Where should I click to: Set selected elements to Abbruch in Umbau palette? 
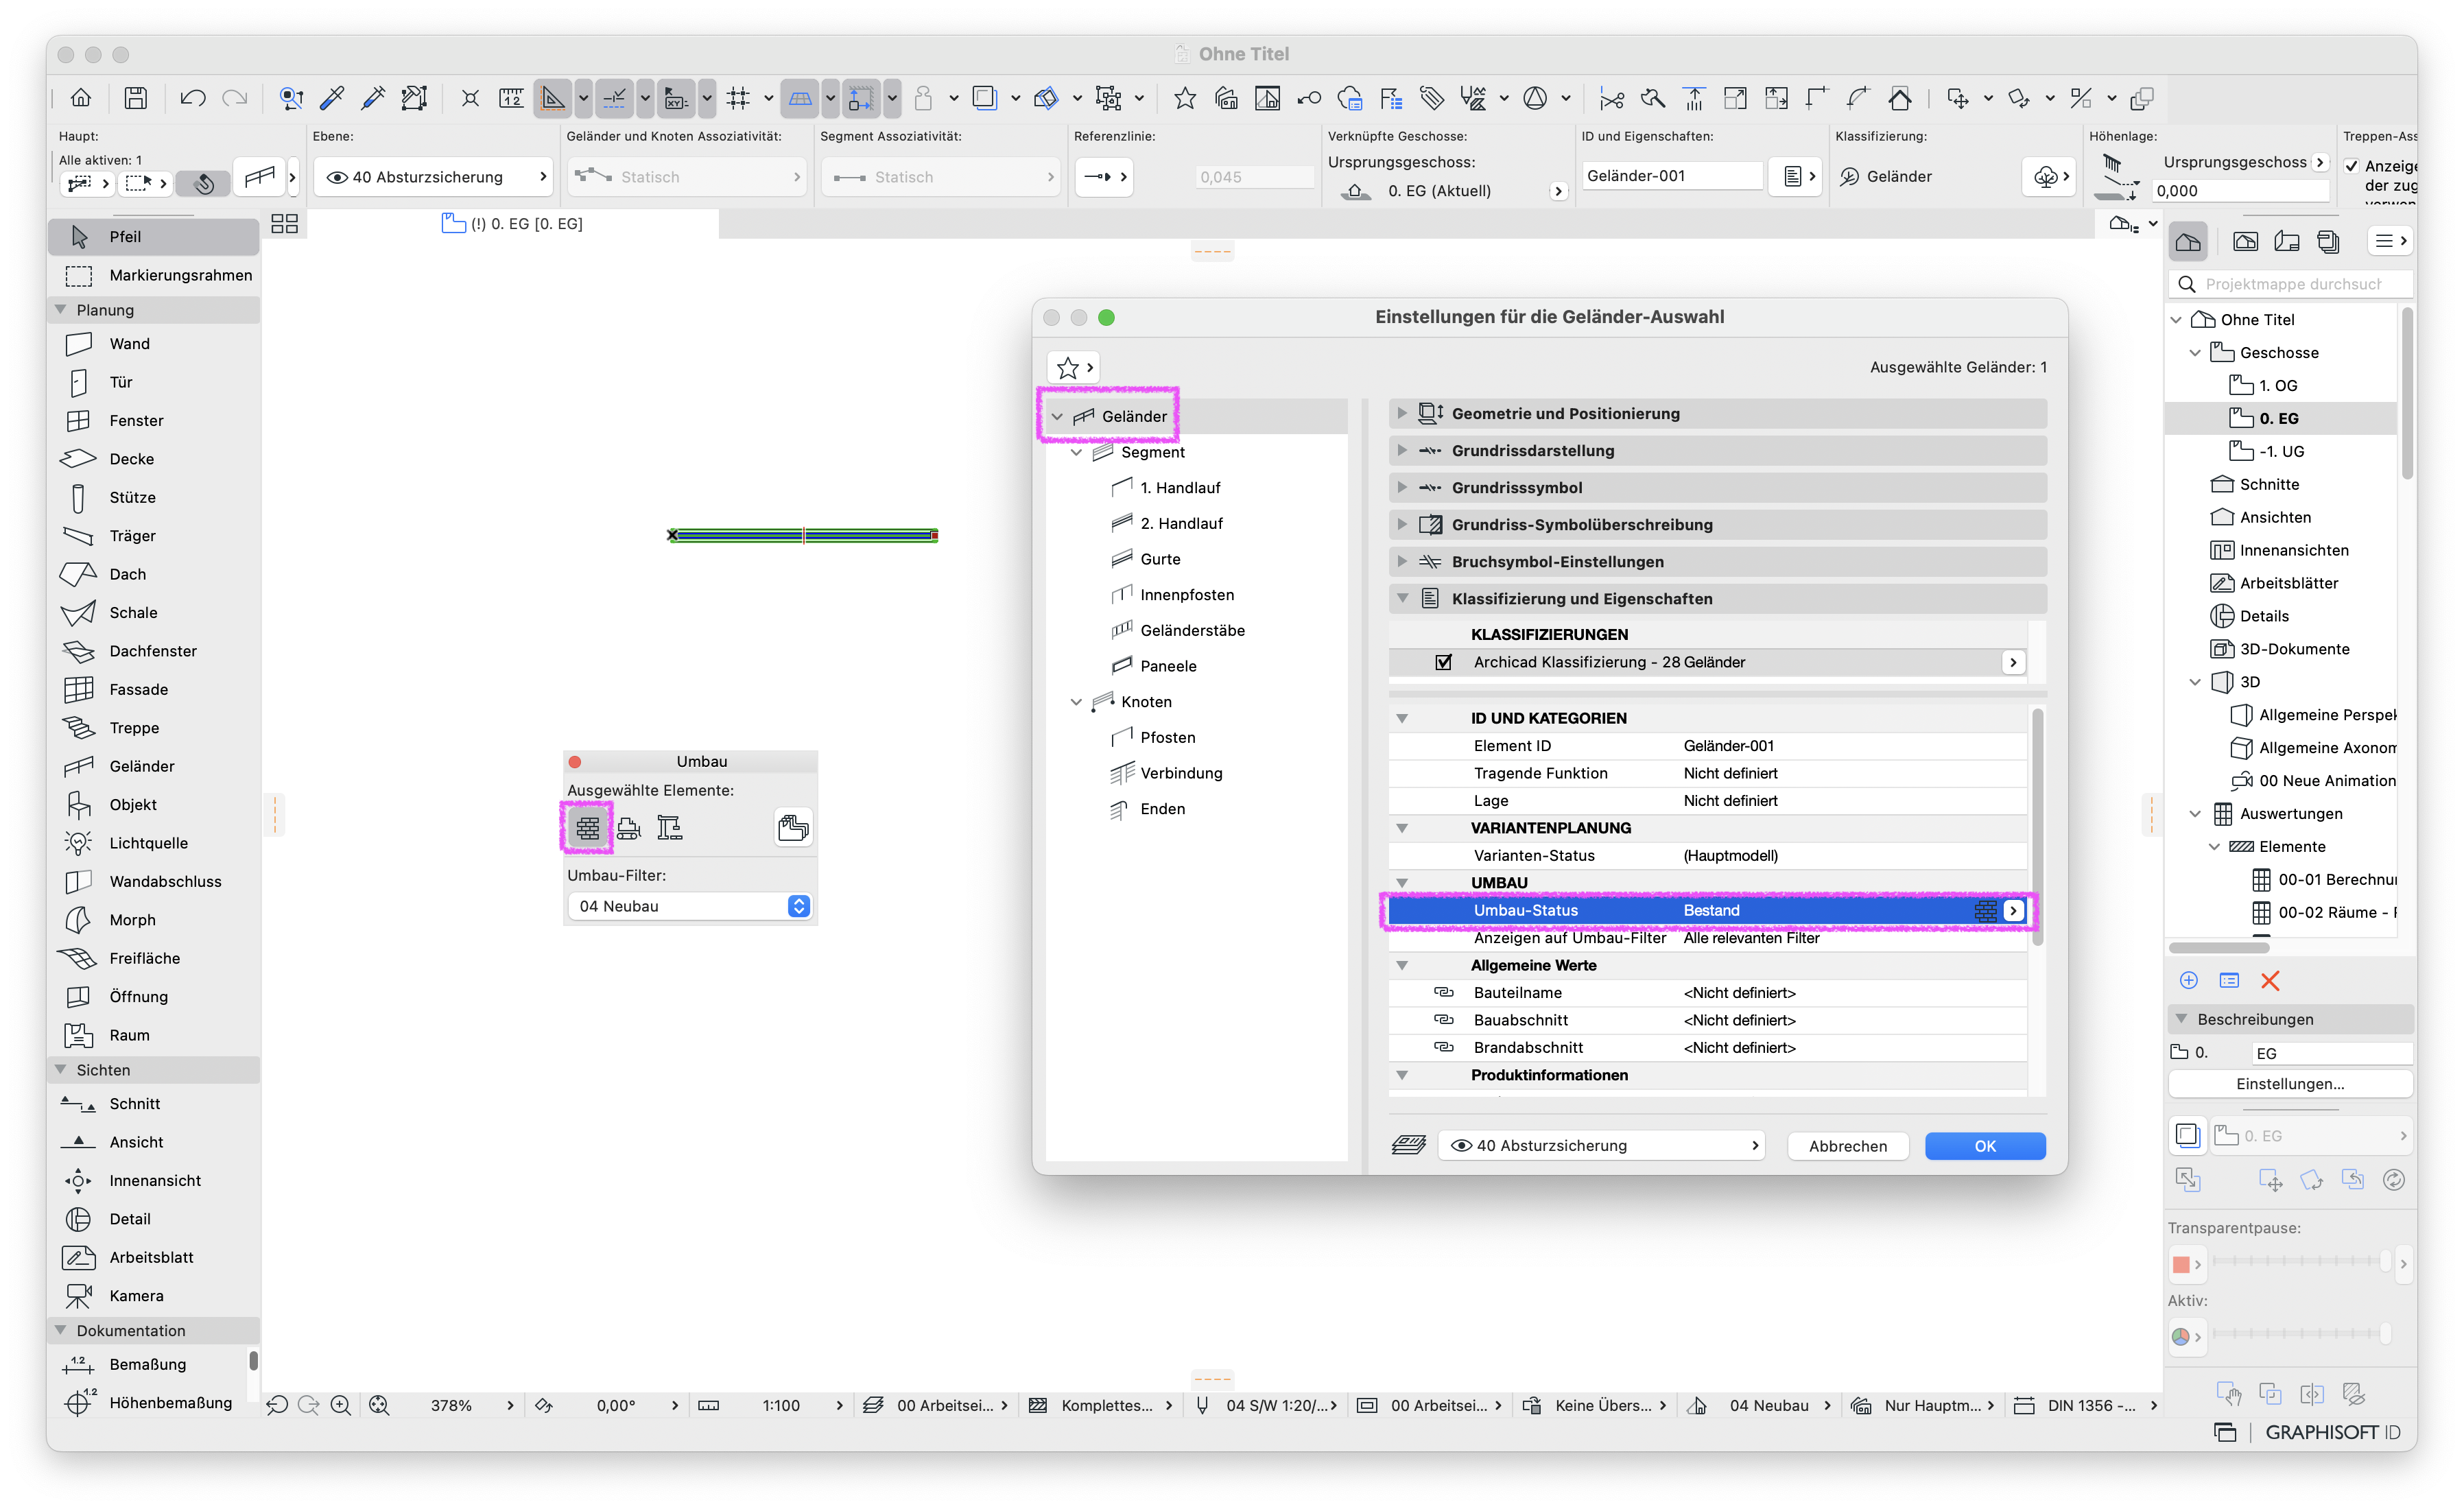coord(629,828)
